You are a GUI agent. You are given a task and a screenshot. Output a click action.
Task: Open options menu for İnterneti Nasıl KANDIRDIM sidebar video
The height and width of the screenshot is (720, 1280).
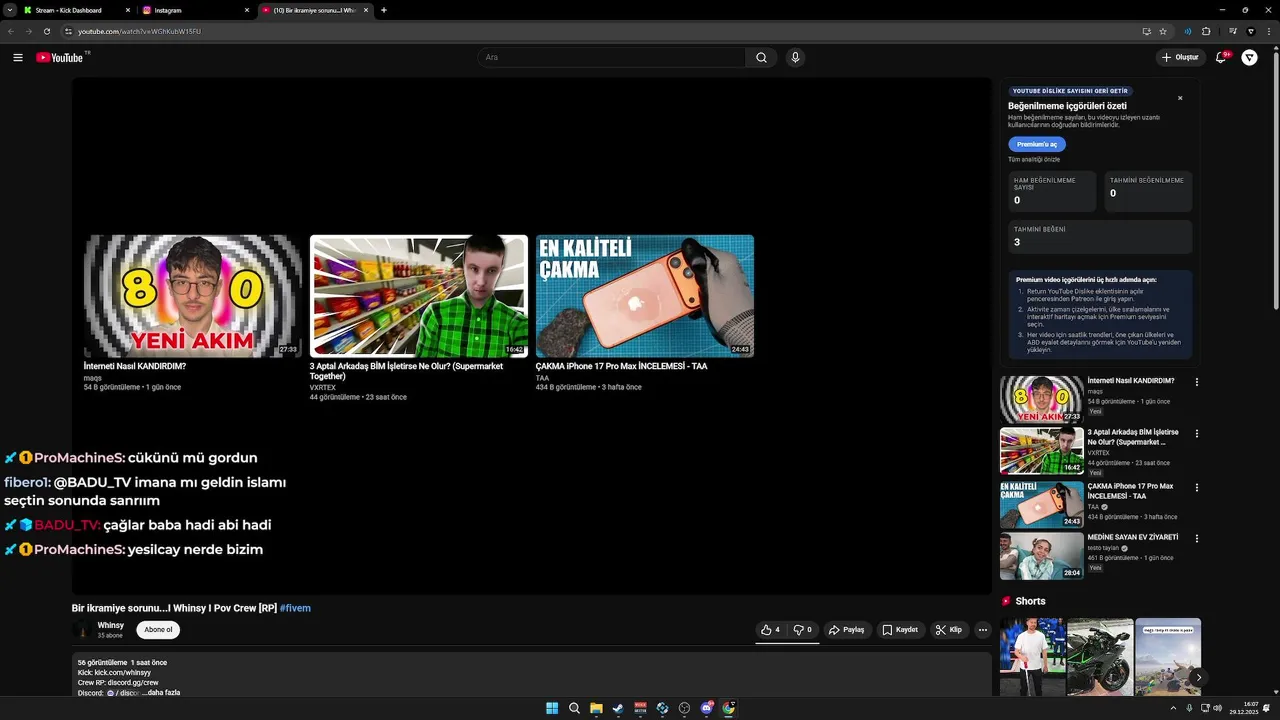[1196, 382]
